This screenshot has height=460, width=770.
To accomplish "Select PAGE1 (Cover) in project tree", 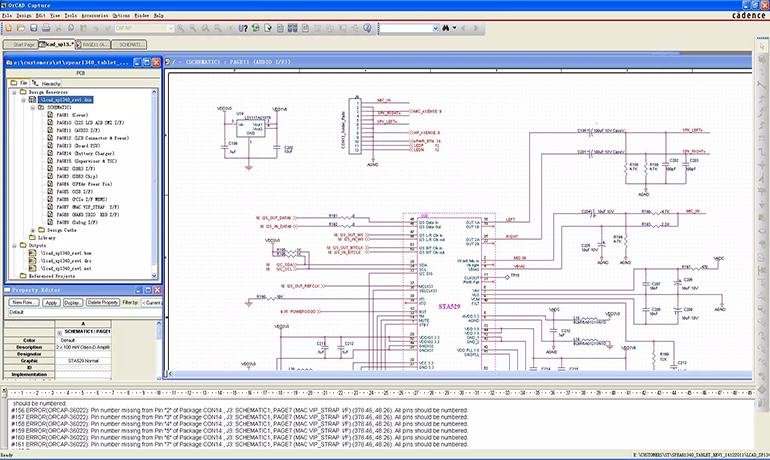I will click(x=72, y=115).
